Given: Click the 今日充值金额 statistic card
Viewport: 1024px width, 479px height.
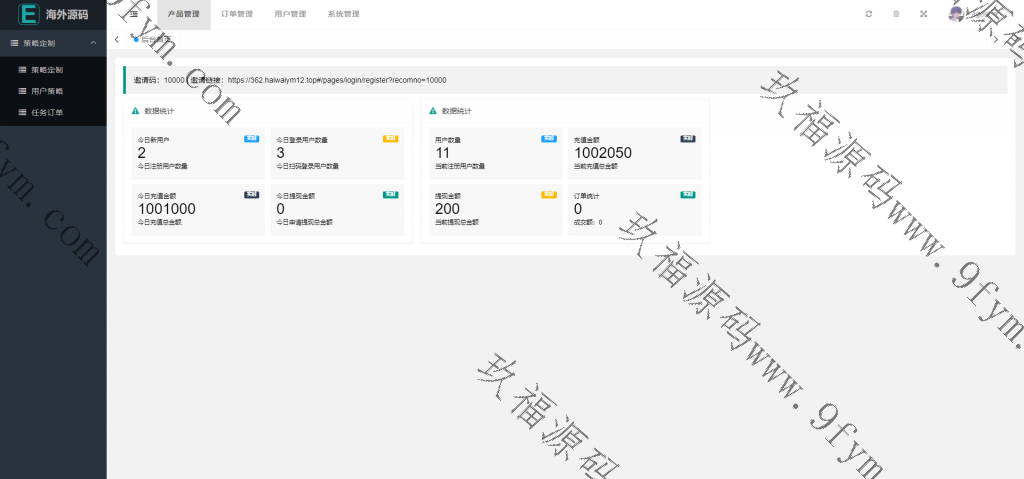Looking at the screenshot, I should [196, 208].
